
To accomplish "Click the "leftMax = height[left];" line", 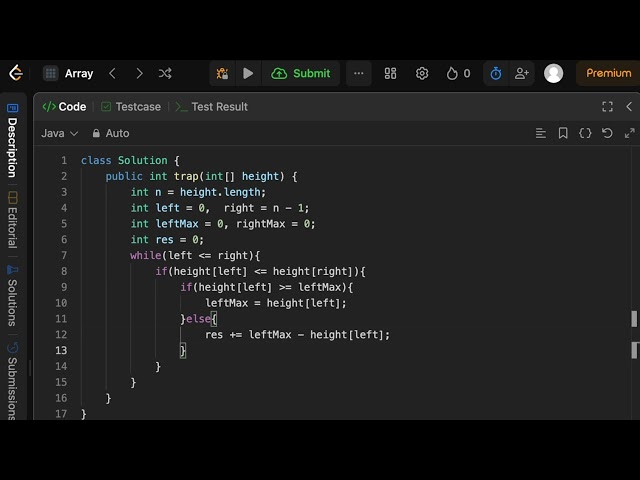I will coord(276,303).
